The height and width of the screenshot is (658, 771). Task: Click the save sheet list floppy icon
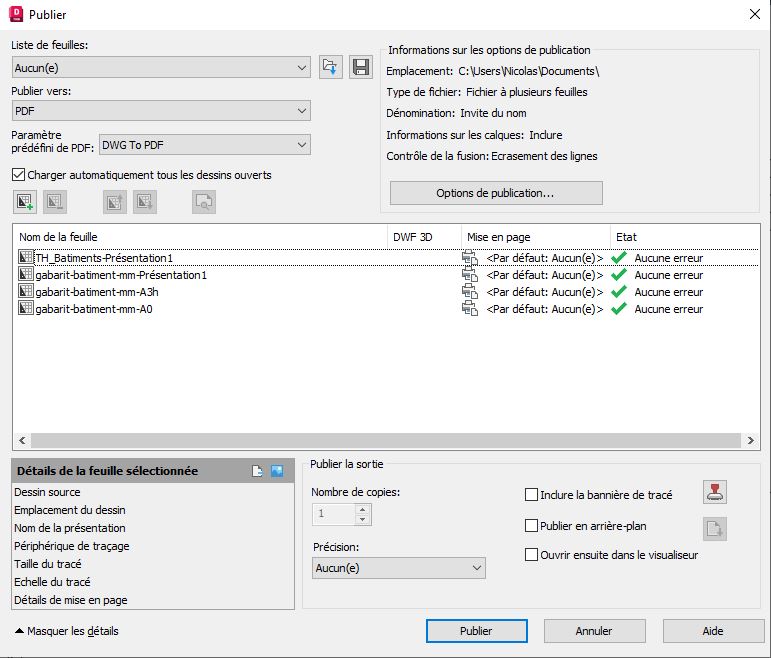pos(360,68)
